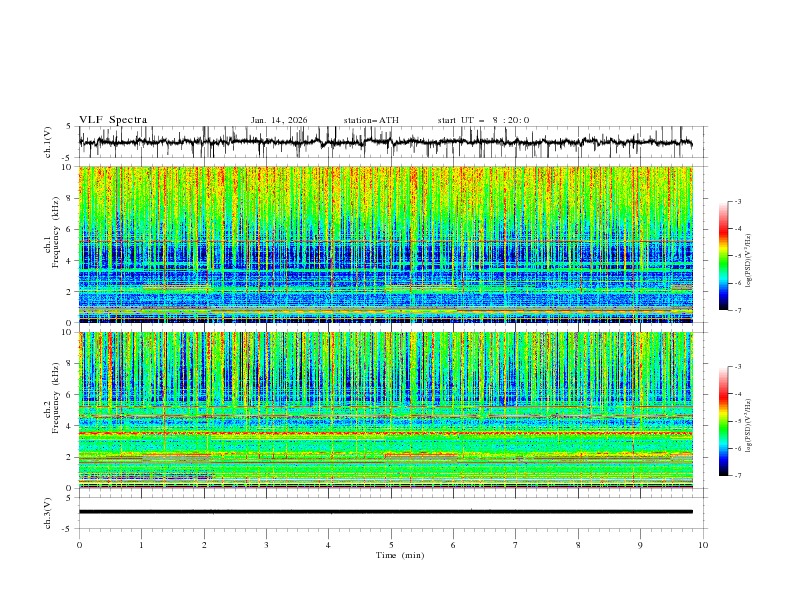The width and height of the screenshot is (792, 612).
Task: Click the "-7" label on ch.1 color bar
Action: point(737,310)
